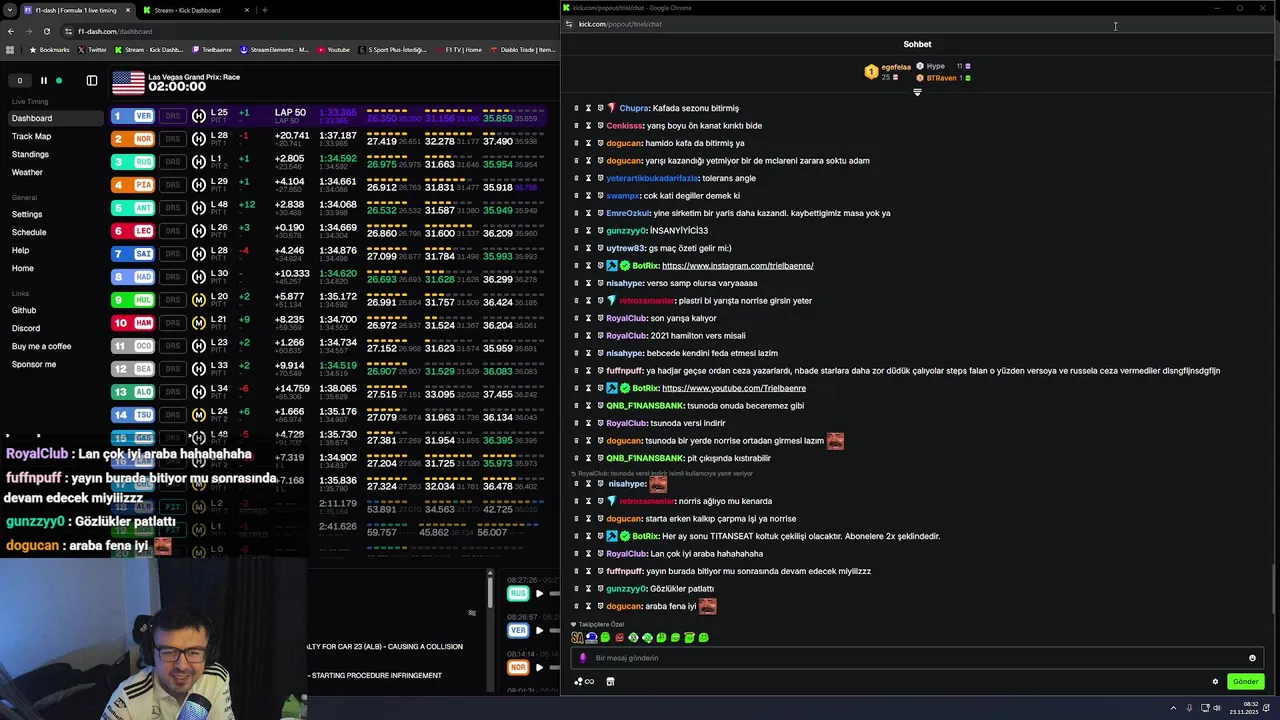Screen dimensions: 1280x720
Task: Open the StreamElements bookmark
Action: [x=274, y=49]
